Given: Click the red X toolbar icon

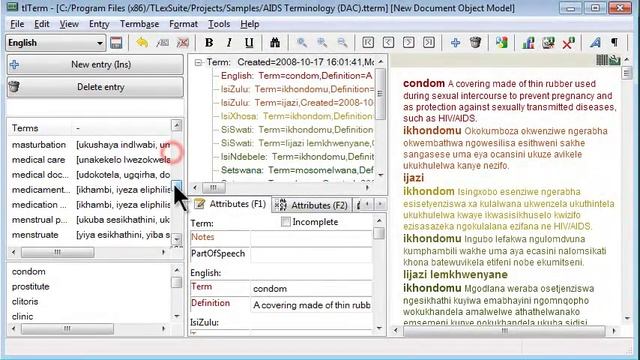Looking at the screenshot, I should click(568, 42).
